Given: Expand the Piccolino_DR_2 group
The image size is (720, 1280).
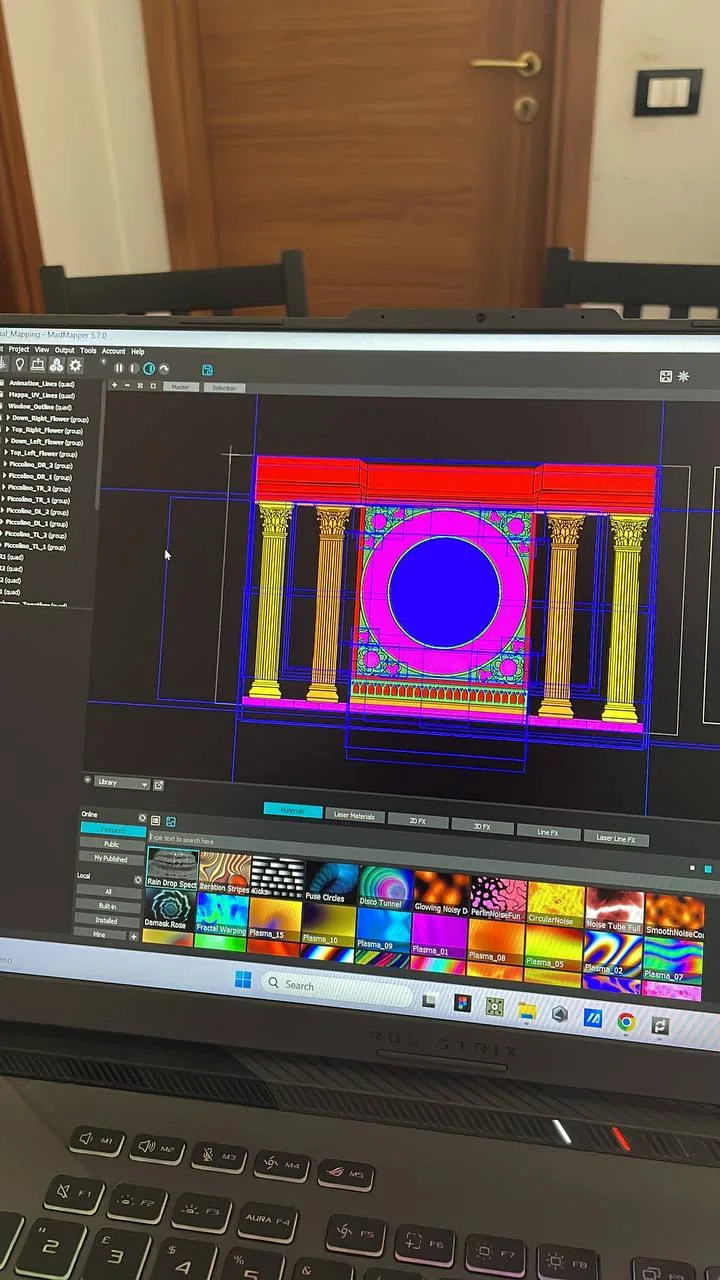Looking at the screenshot, I should point(5,465).
